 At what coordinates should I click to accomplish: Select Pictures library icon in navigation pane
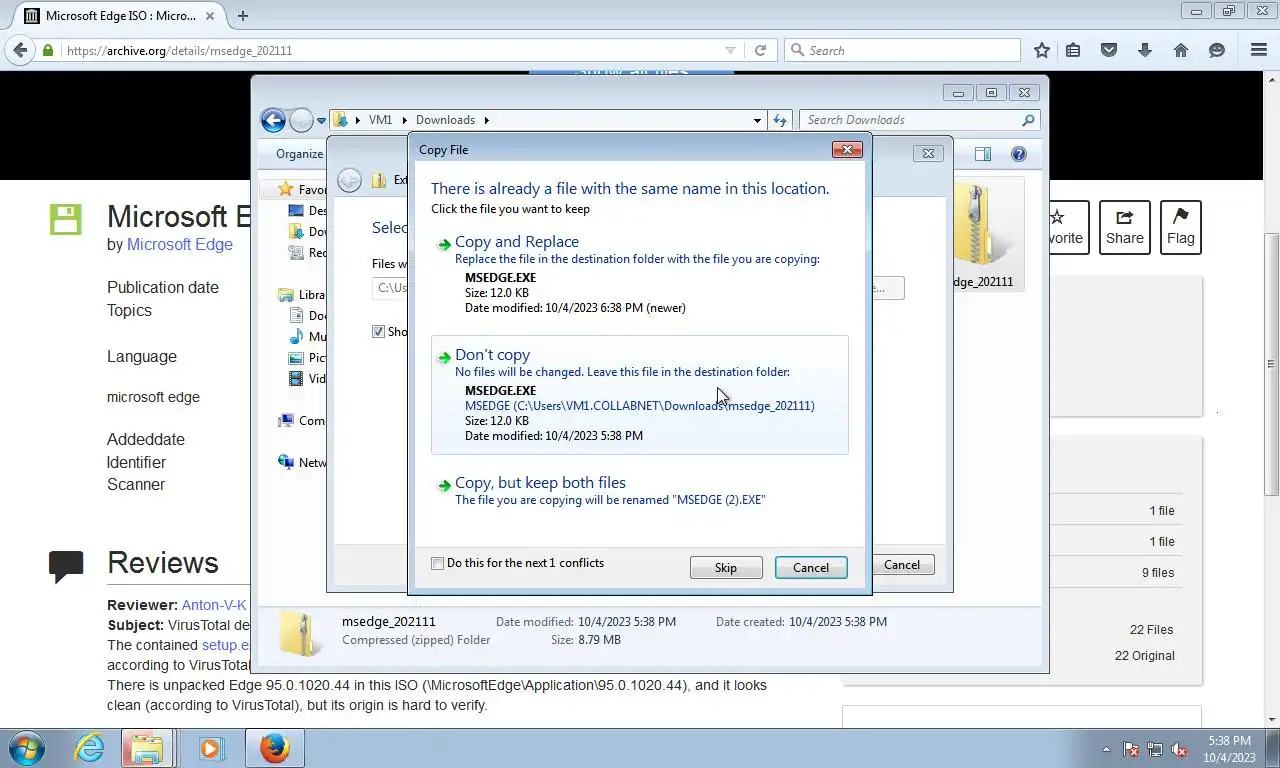tap(296, 358)
